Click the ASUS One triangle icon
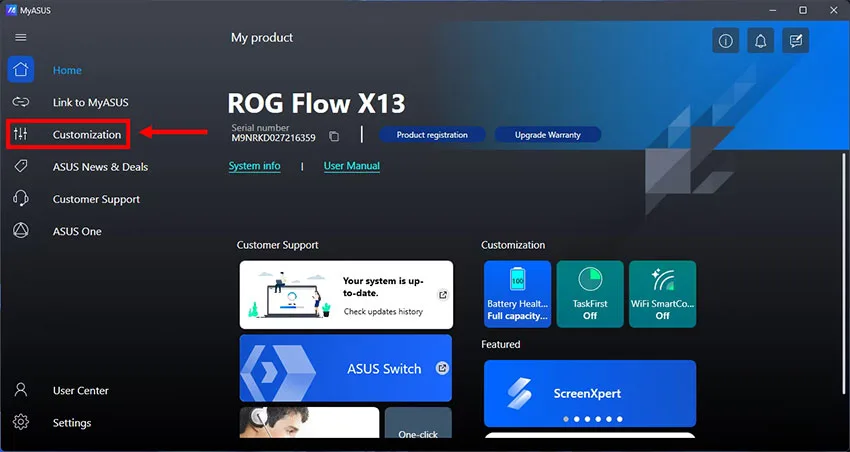 point(21,231)
